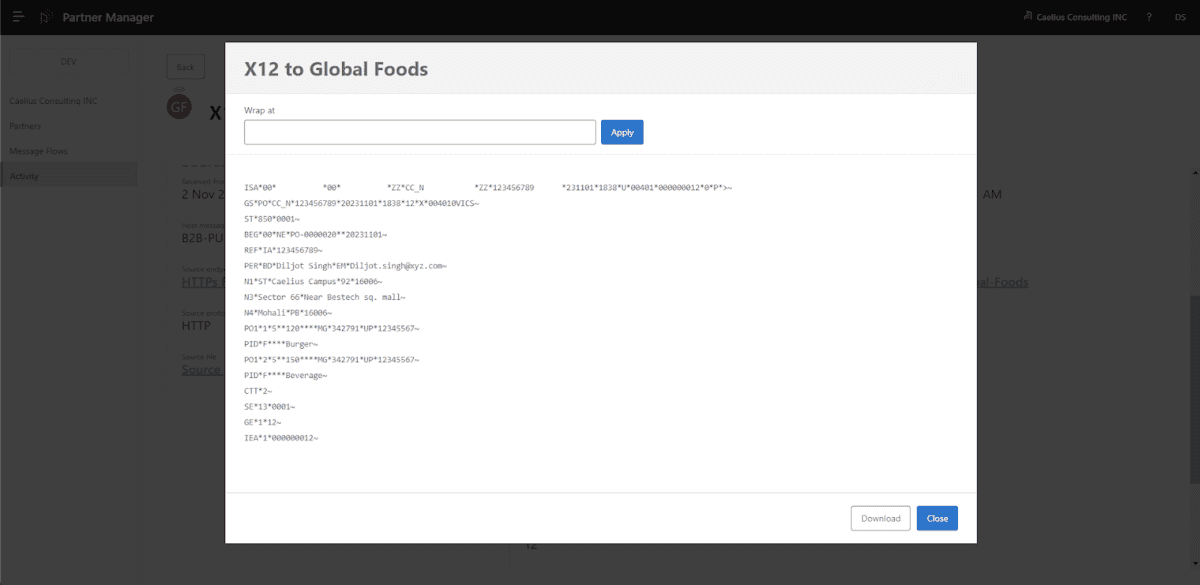This screenshot has width=1200, height=585.
Task: Click the X12 to Global Foods dialog title
Action: pos(336,69)
